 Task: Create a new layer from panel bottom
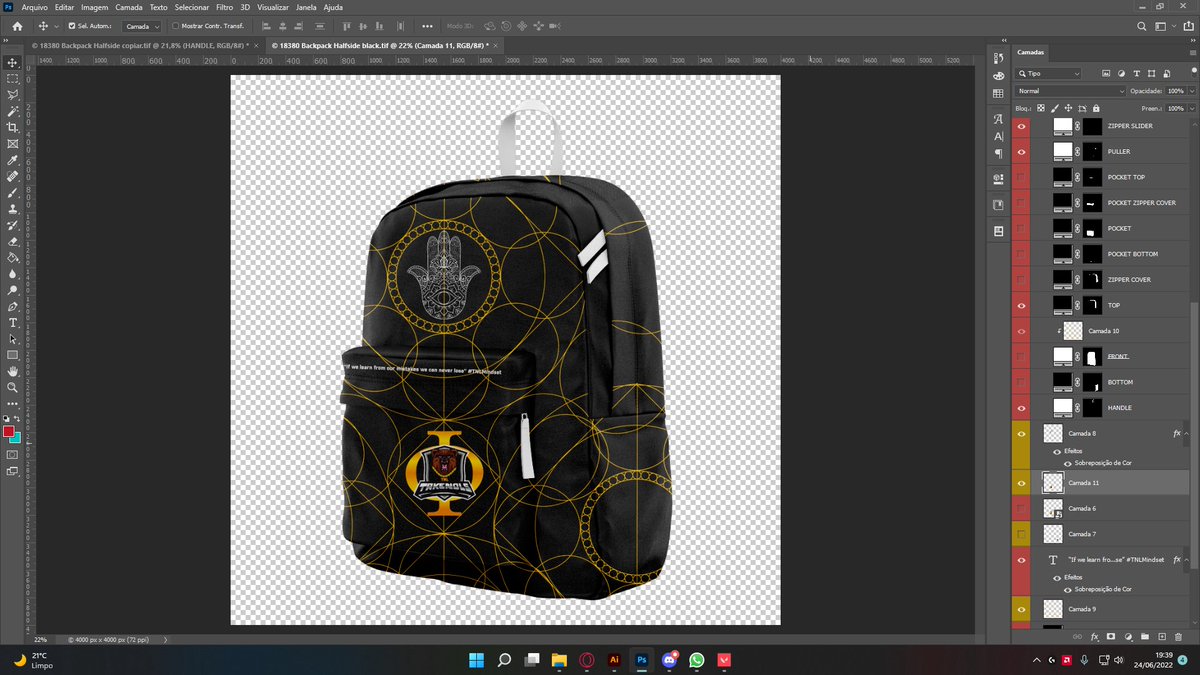(1162, 636)
